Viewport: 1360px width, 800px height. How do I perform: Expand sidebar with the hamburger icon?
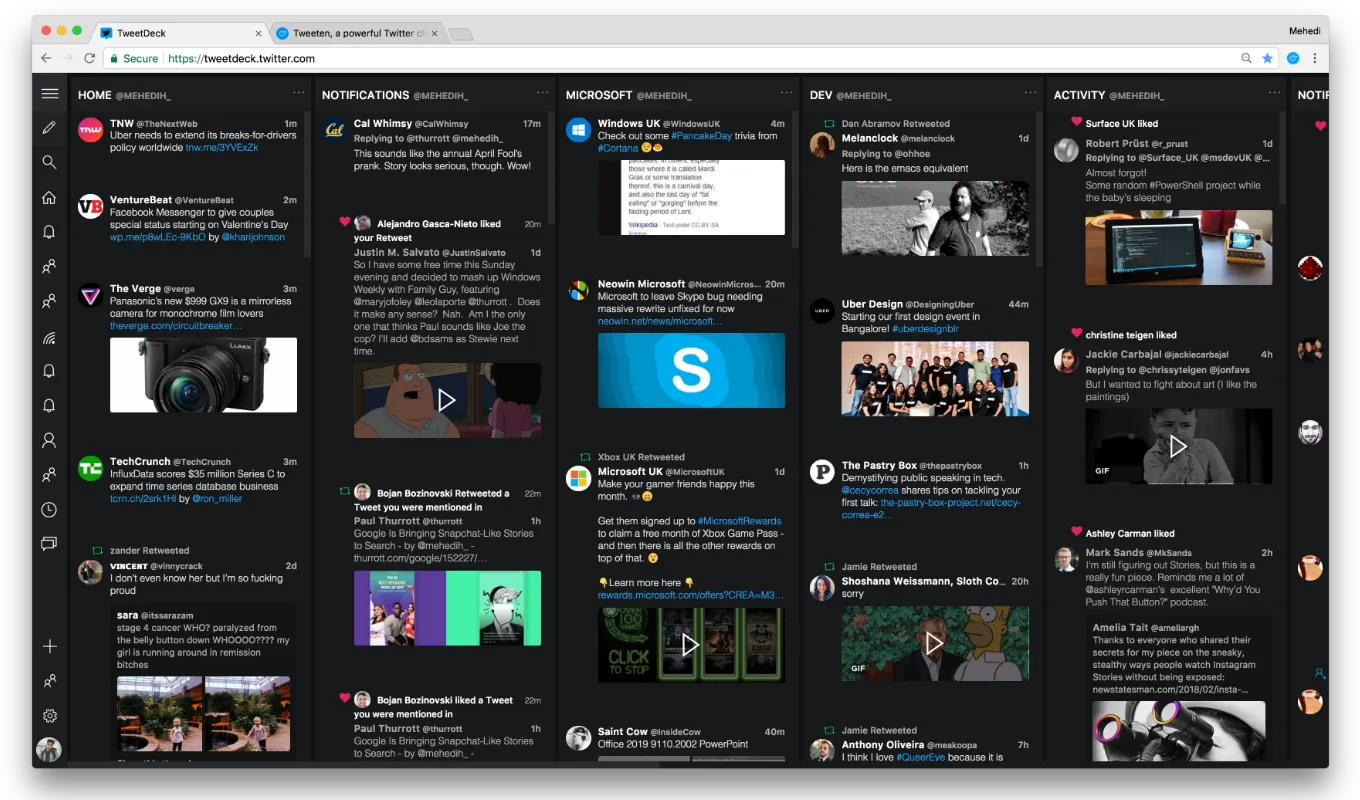(x=49, y=94)
